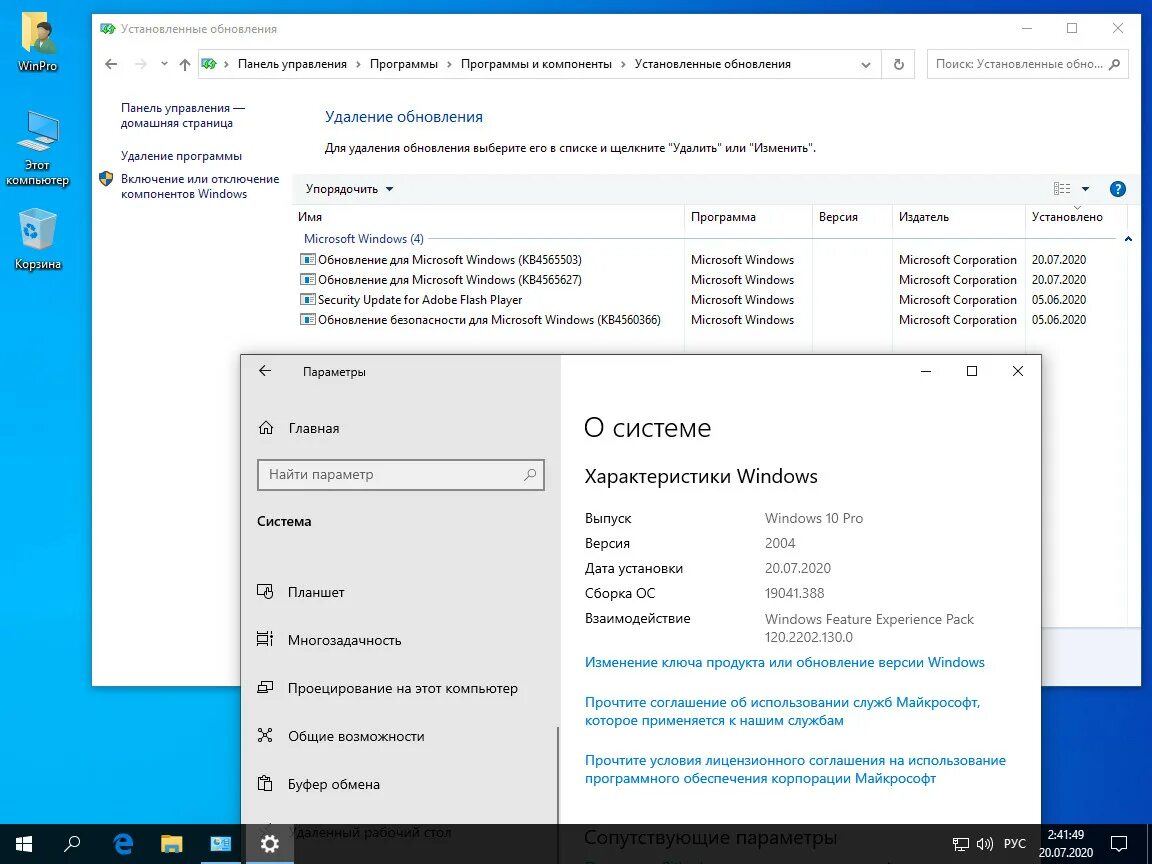Viewport: 1152px width, 864px height.
Task: Click the Найти параметр search field
Action: click(401, 475)
